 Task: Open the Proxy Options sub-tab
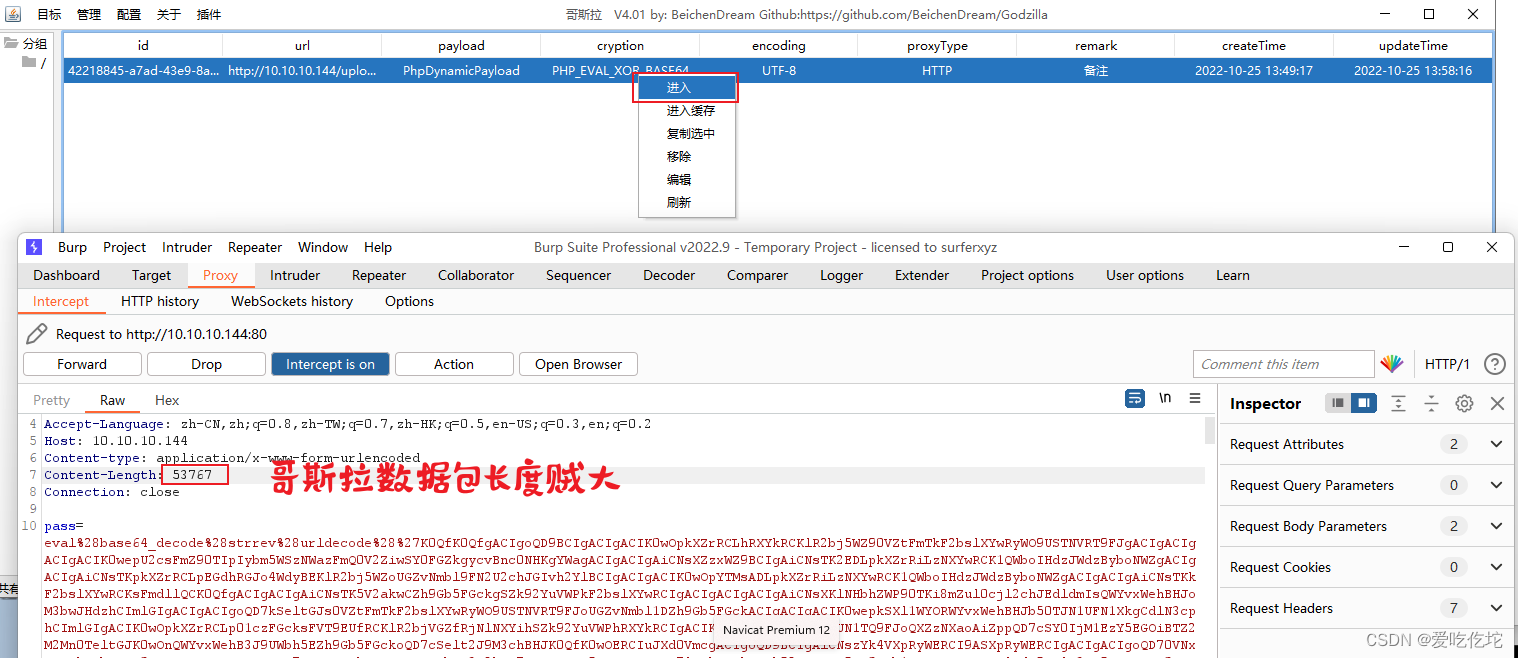(409, 301)
